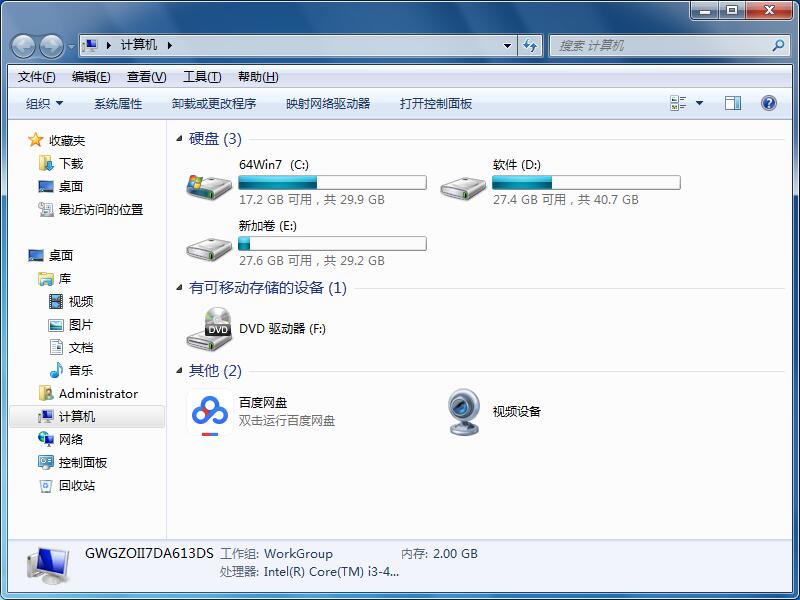Open the address bar history dropdown
800x600 pixels.
tap(508, 45)
